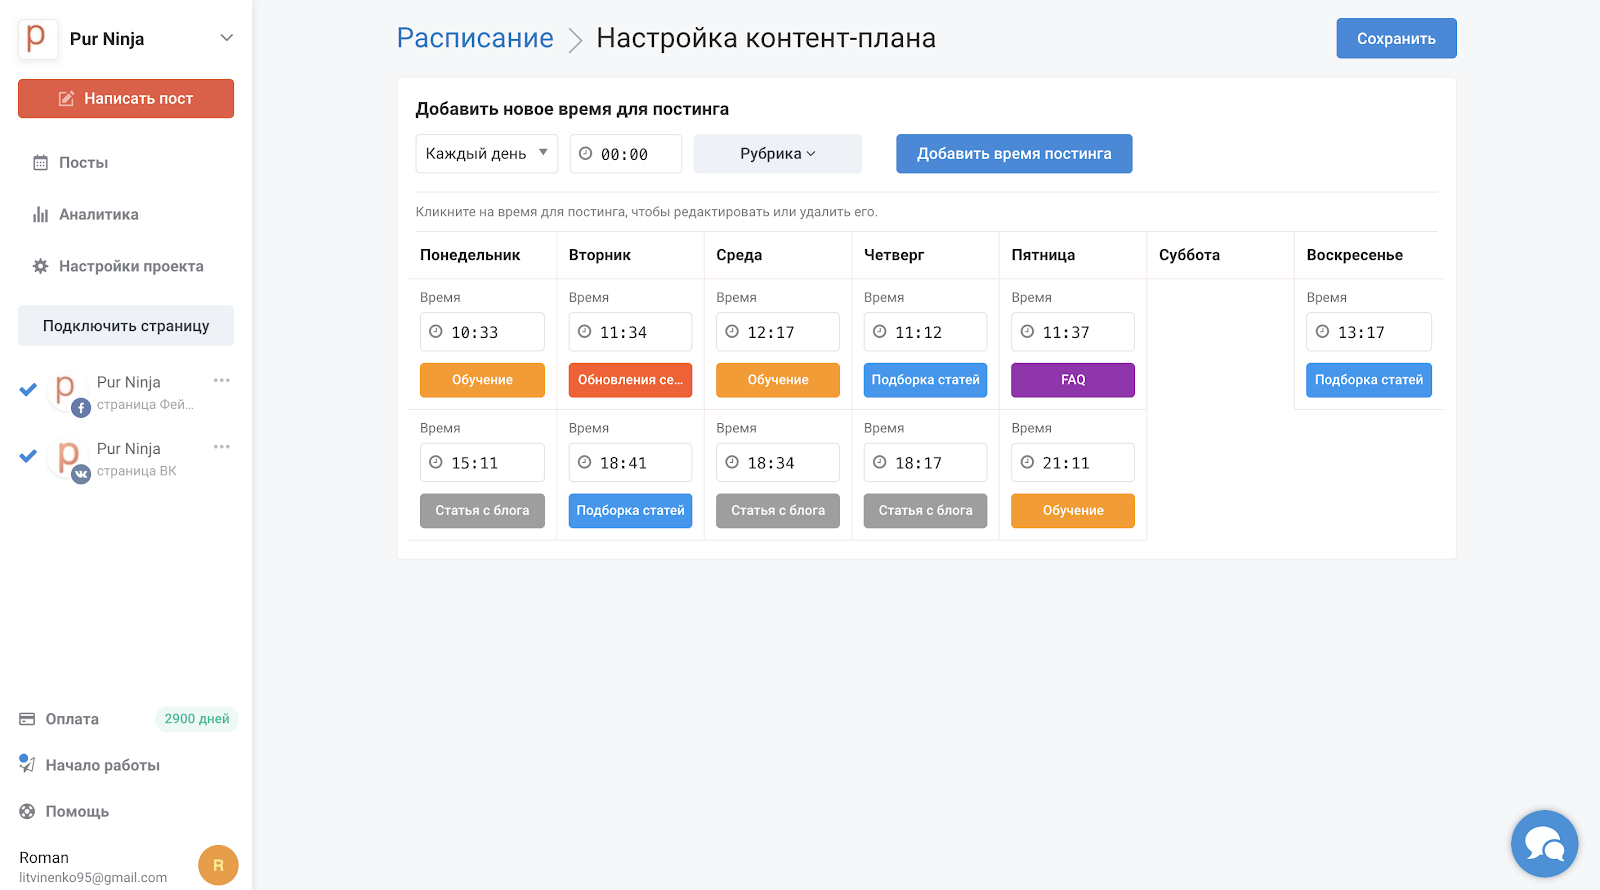Click the 00:00 new time input field
Screen dimensions: 1600x890
pos(626,154)
